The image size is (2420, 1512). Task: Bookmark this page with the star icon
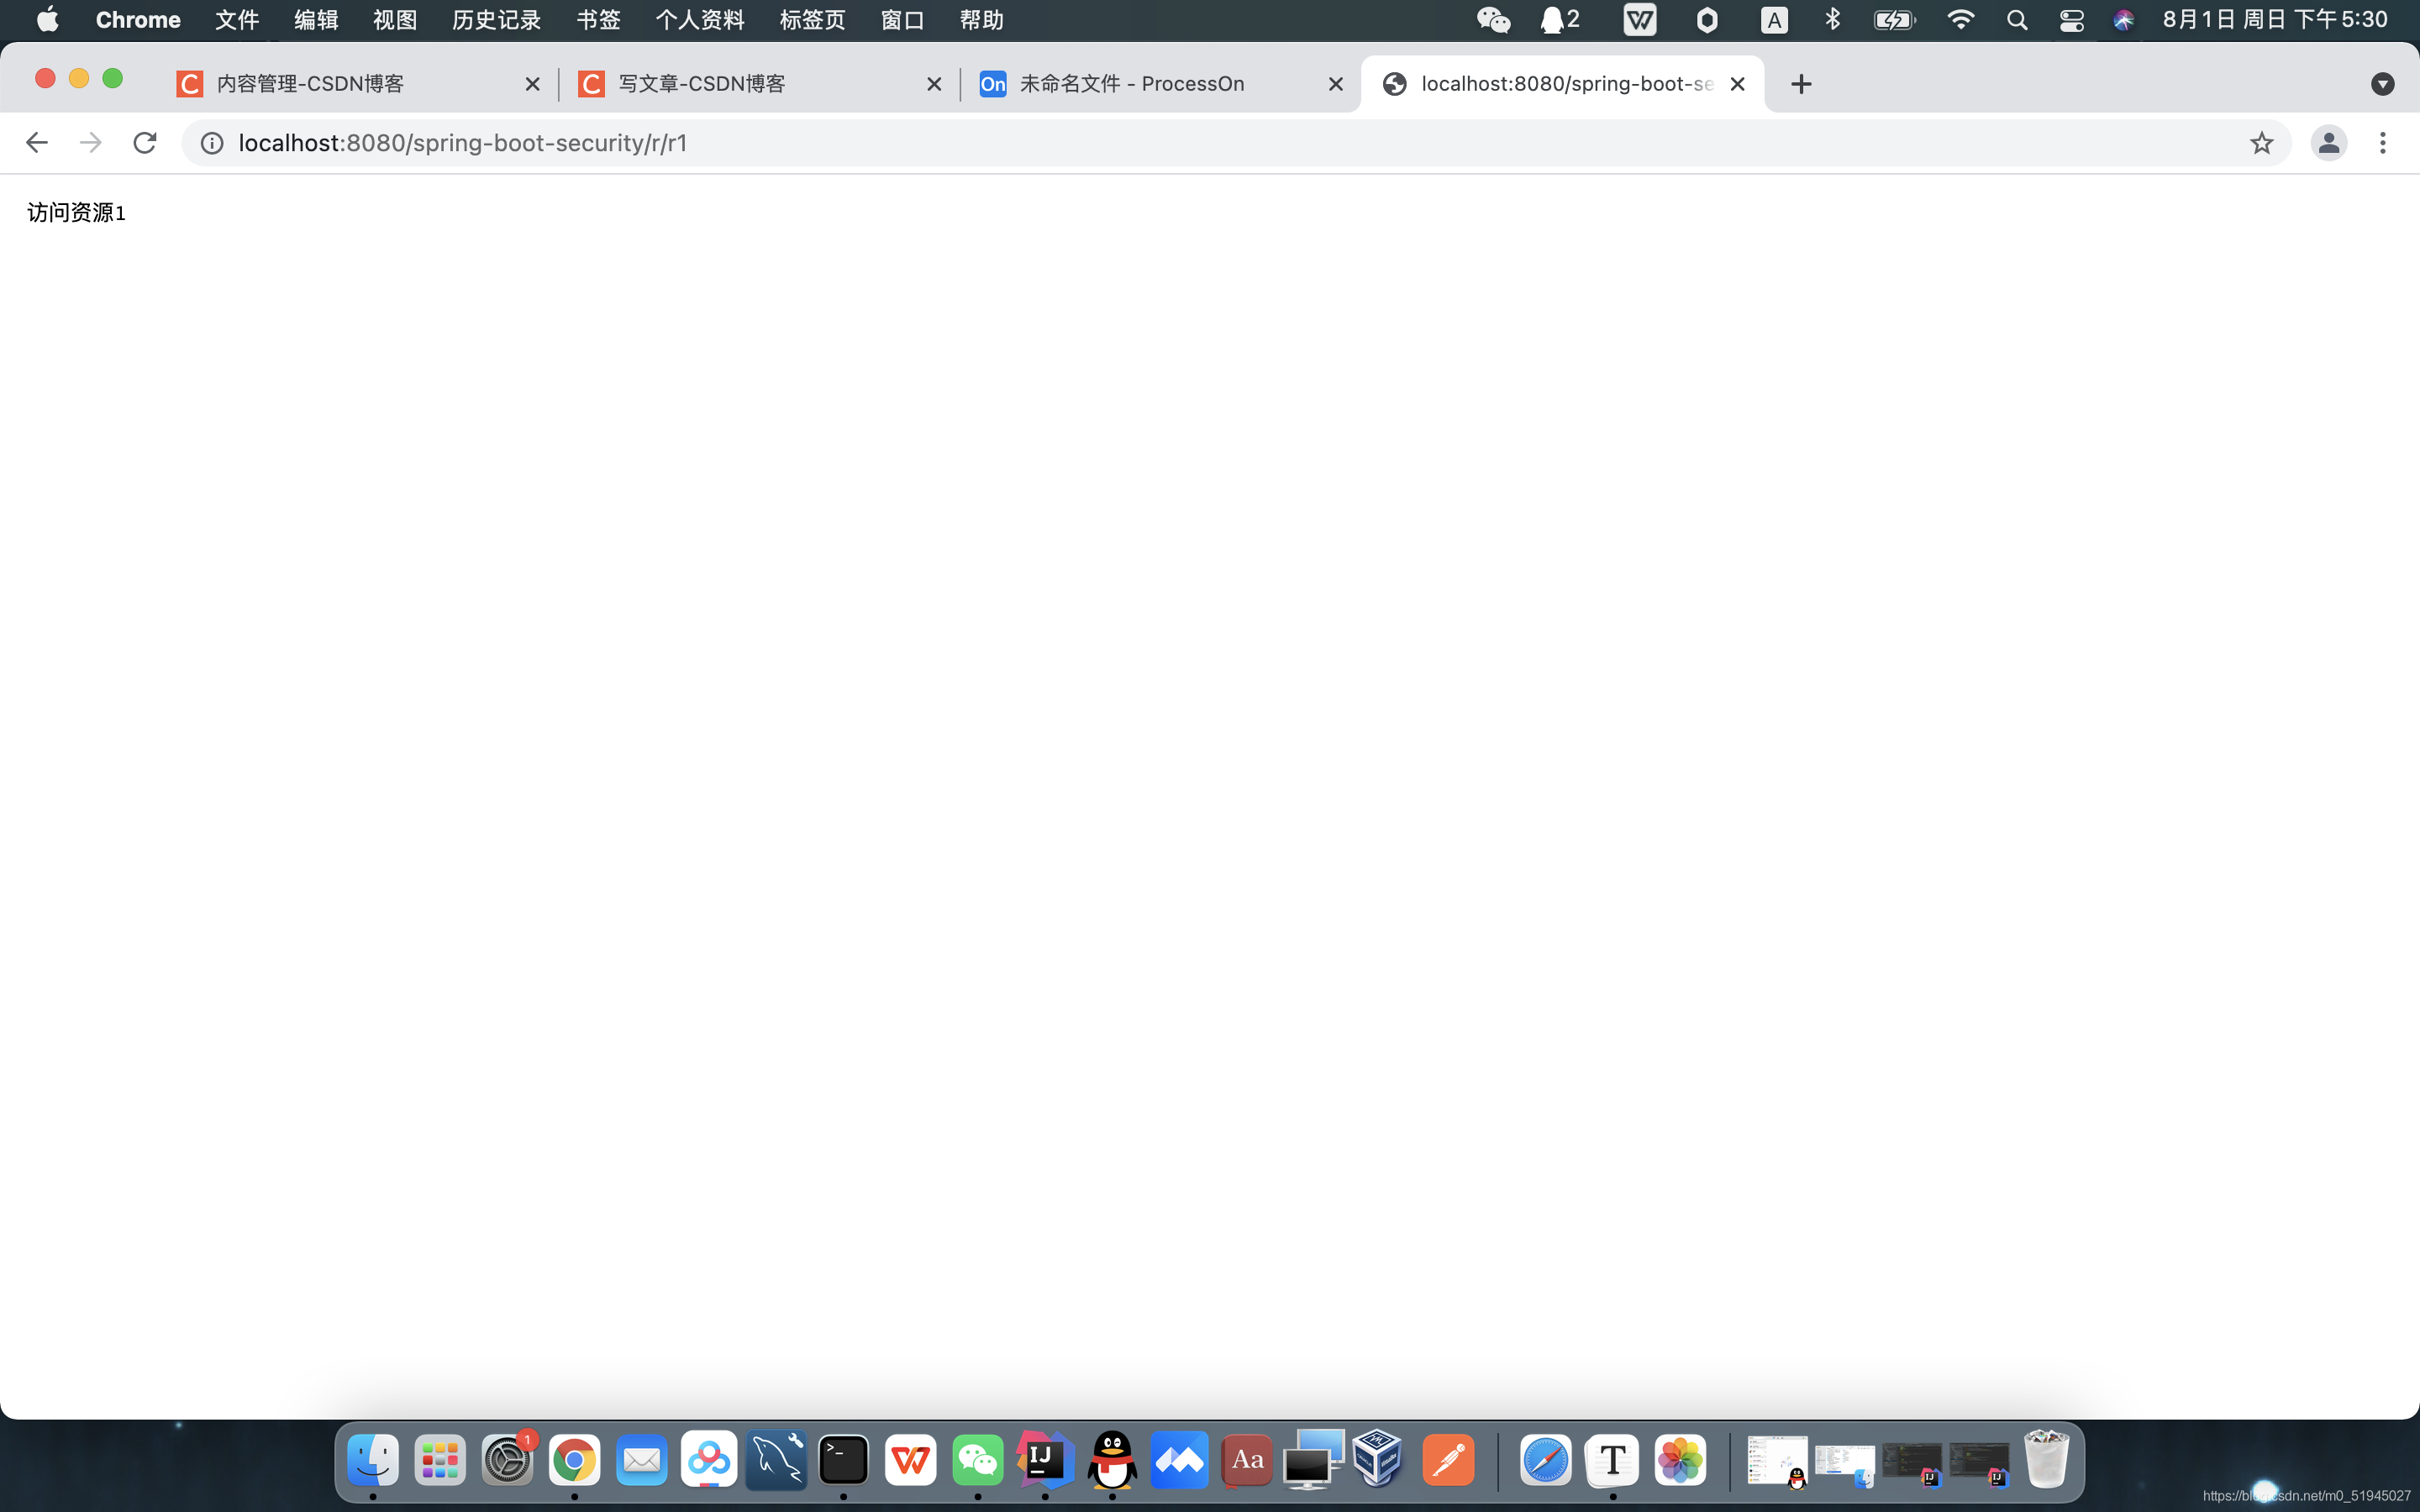click(x=2261, y=143)
